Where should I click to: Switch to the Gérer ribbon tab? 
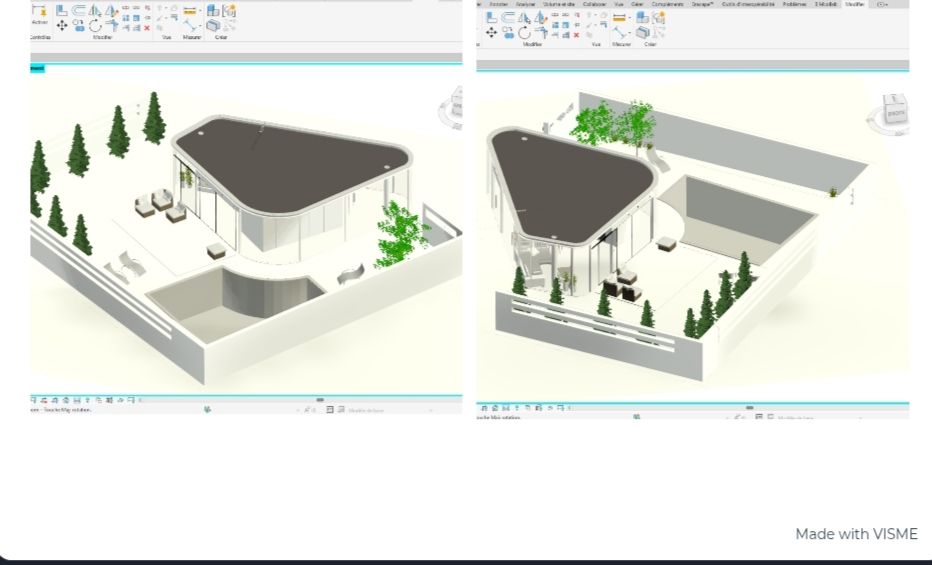tap(636, 4)
